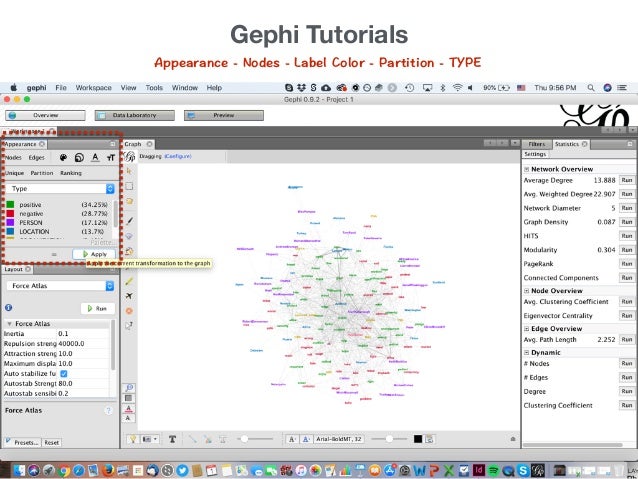This screenshot has height=479, width=638.
Task: Pick the direct selection arrow tool
Action: (129, 171)
